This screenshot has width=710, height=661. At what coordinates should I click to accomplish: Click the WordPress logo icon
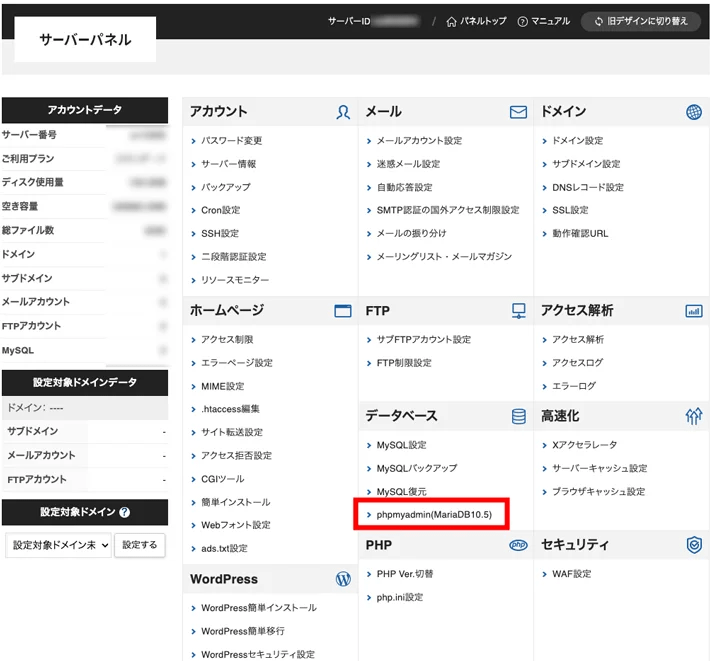(343, 579)
